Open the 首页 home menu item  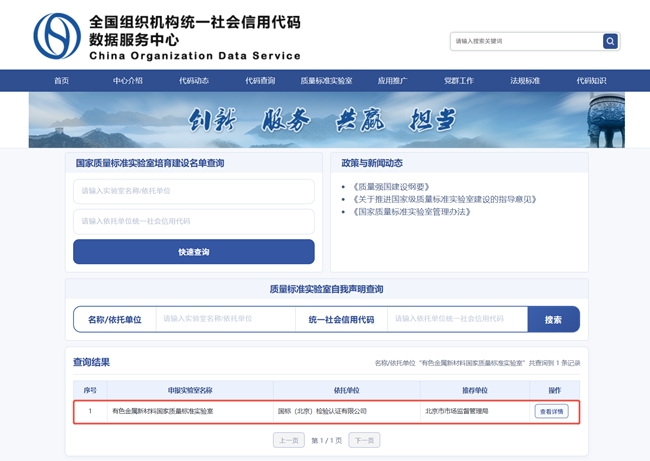(x=62, y=81)
